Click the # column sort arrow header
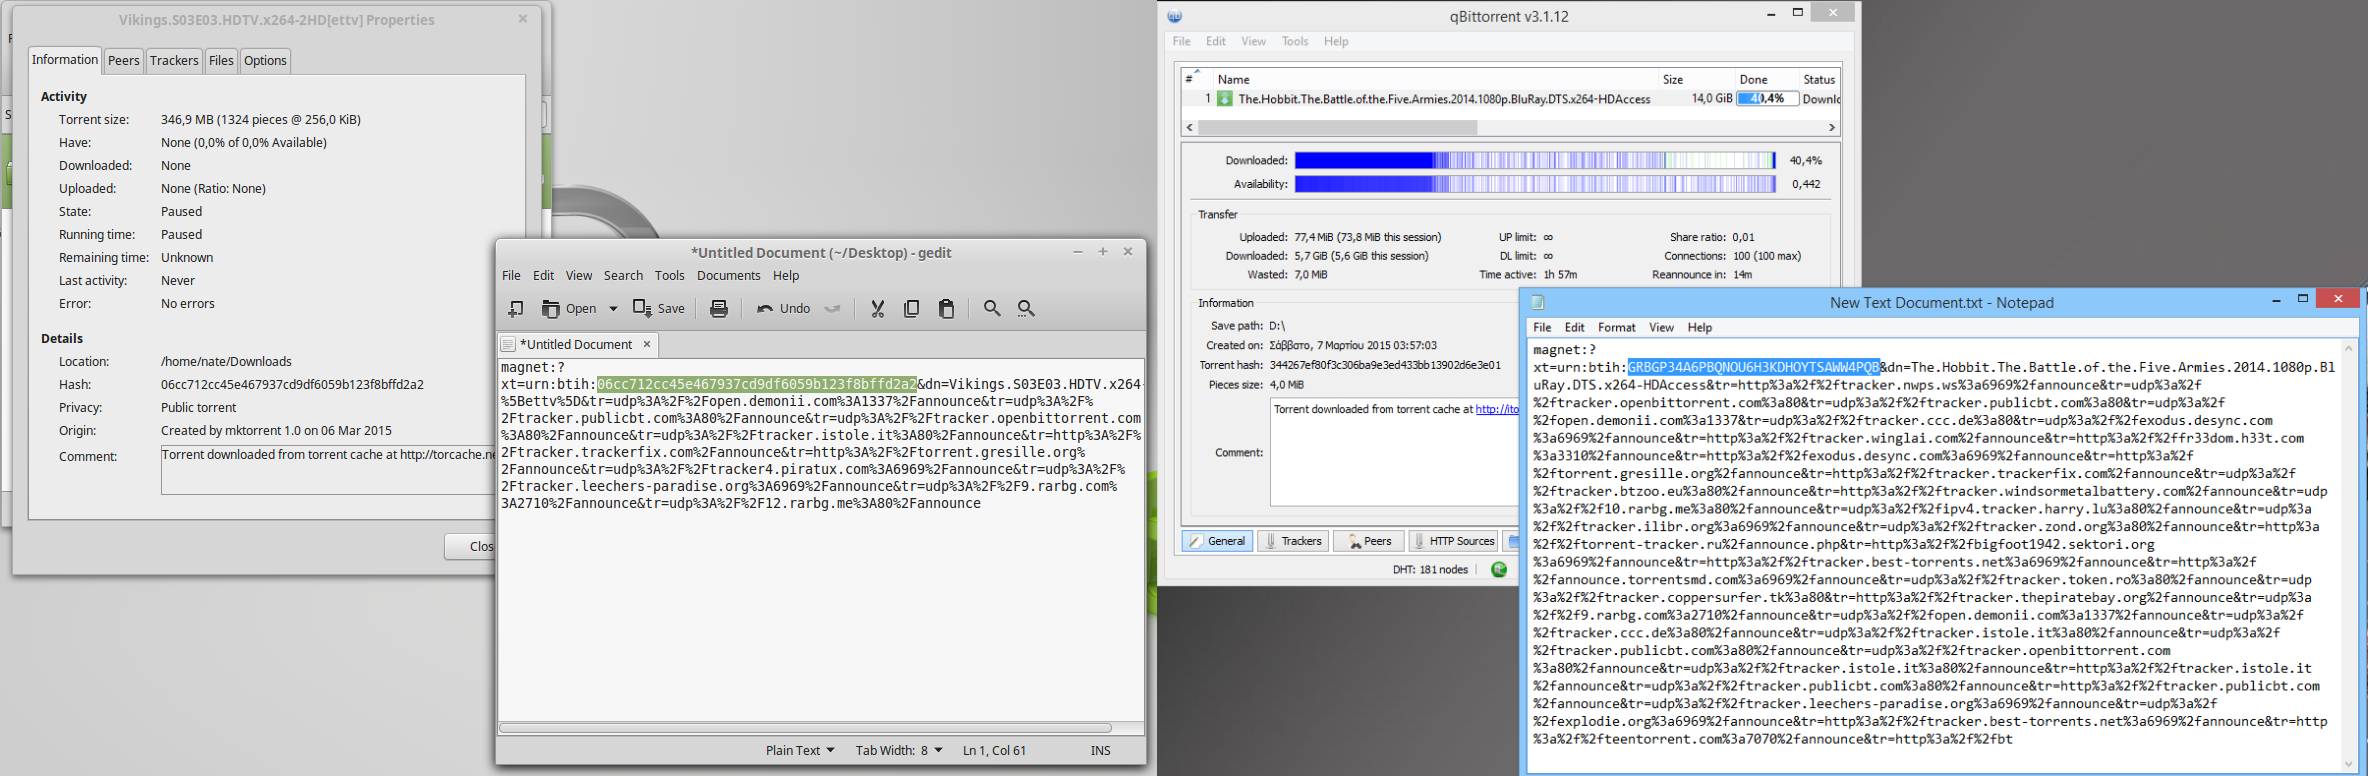Viewport: 2368px width, 776px height. (x=1196, y=79)
